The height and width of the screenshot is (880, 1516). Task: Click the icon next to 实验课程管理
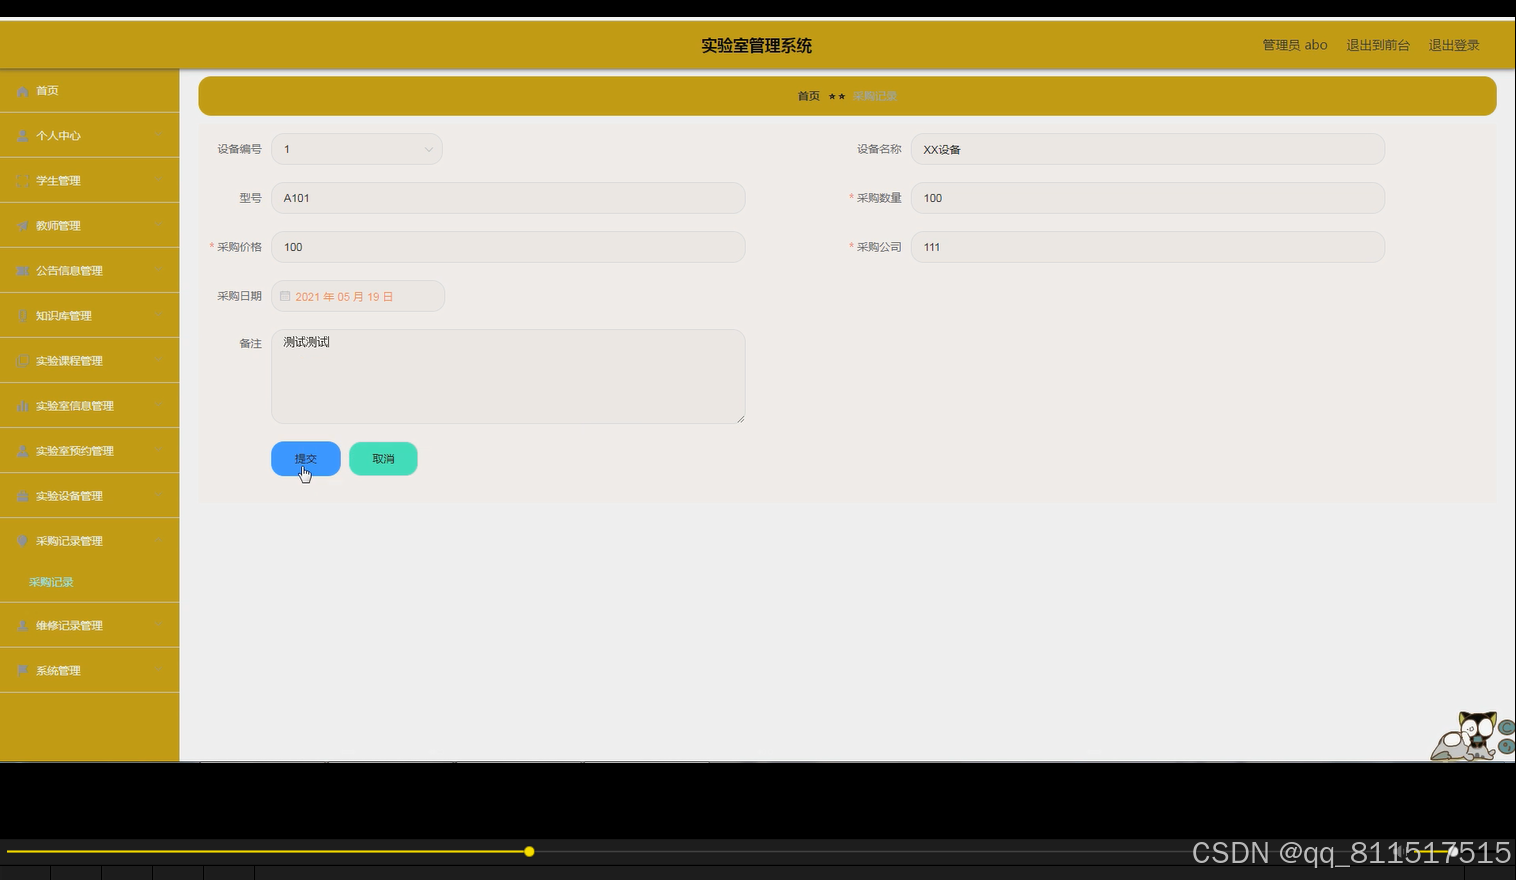pos(23,361)
